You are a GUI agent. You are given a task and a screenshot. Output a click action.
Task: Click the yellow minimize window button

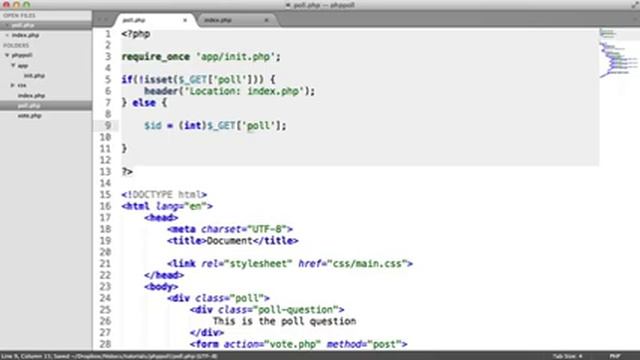coord(16,5)
